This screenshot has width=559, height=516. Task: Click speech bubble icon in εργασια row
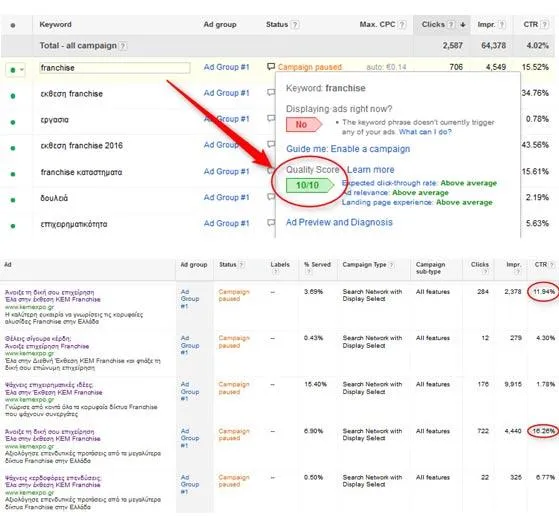point(271,118)
